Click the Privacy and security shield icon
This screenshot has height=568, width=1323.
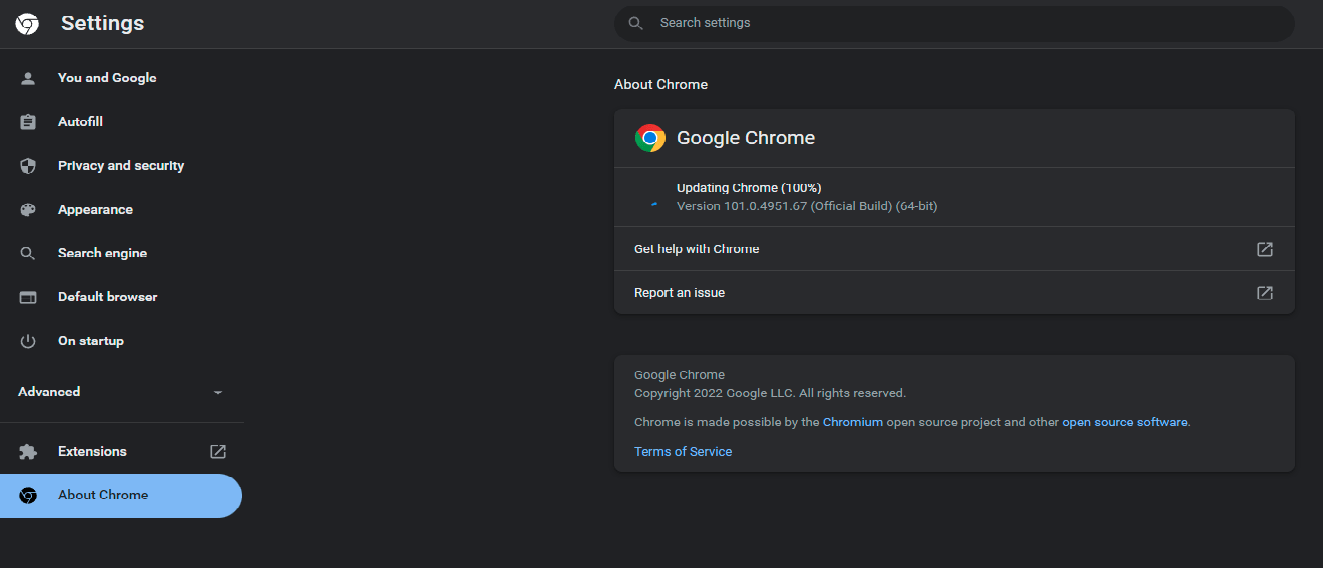(28, 166)
